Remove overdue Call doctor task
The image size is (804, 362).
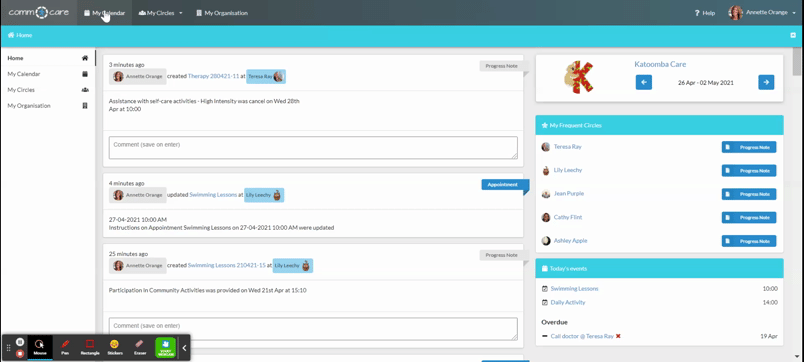pos(618,336)
